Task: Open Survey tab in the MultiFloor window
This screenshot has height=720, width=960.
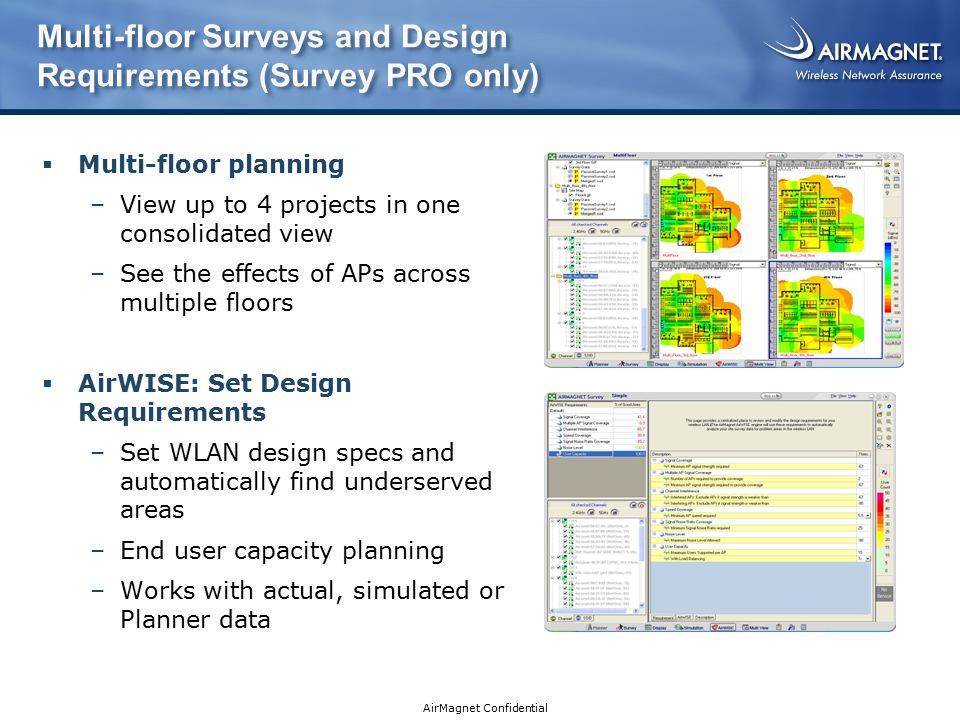Action: tap(628, 364)
